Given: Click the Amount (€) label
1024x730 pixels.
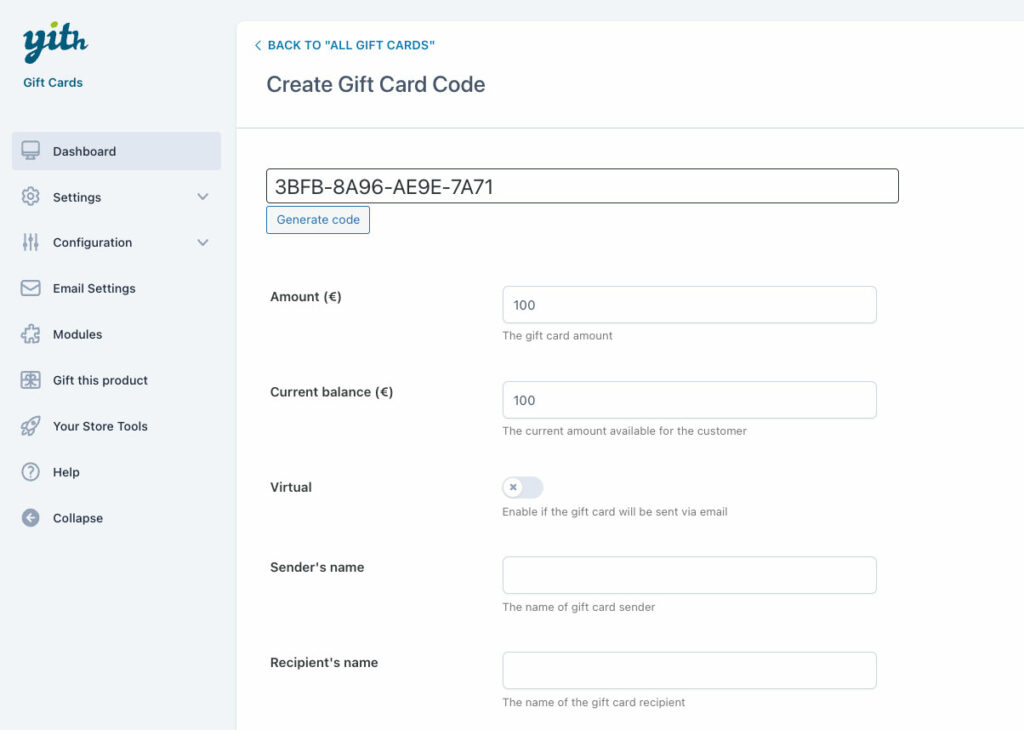Looking at the screenshot, I should [306, 296].
